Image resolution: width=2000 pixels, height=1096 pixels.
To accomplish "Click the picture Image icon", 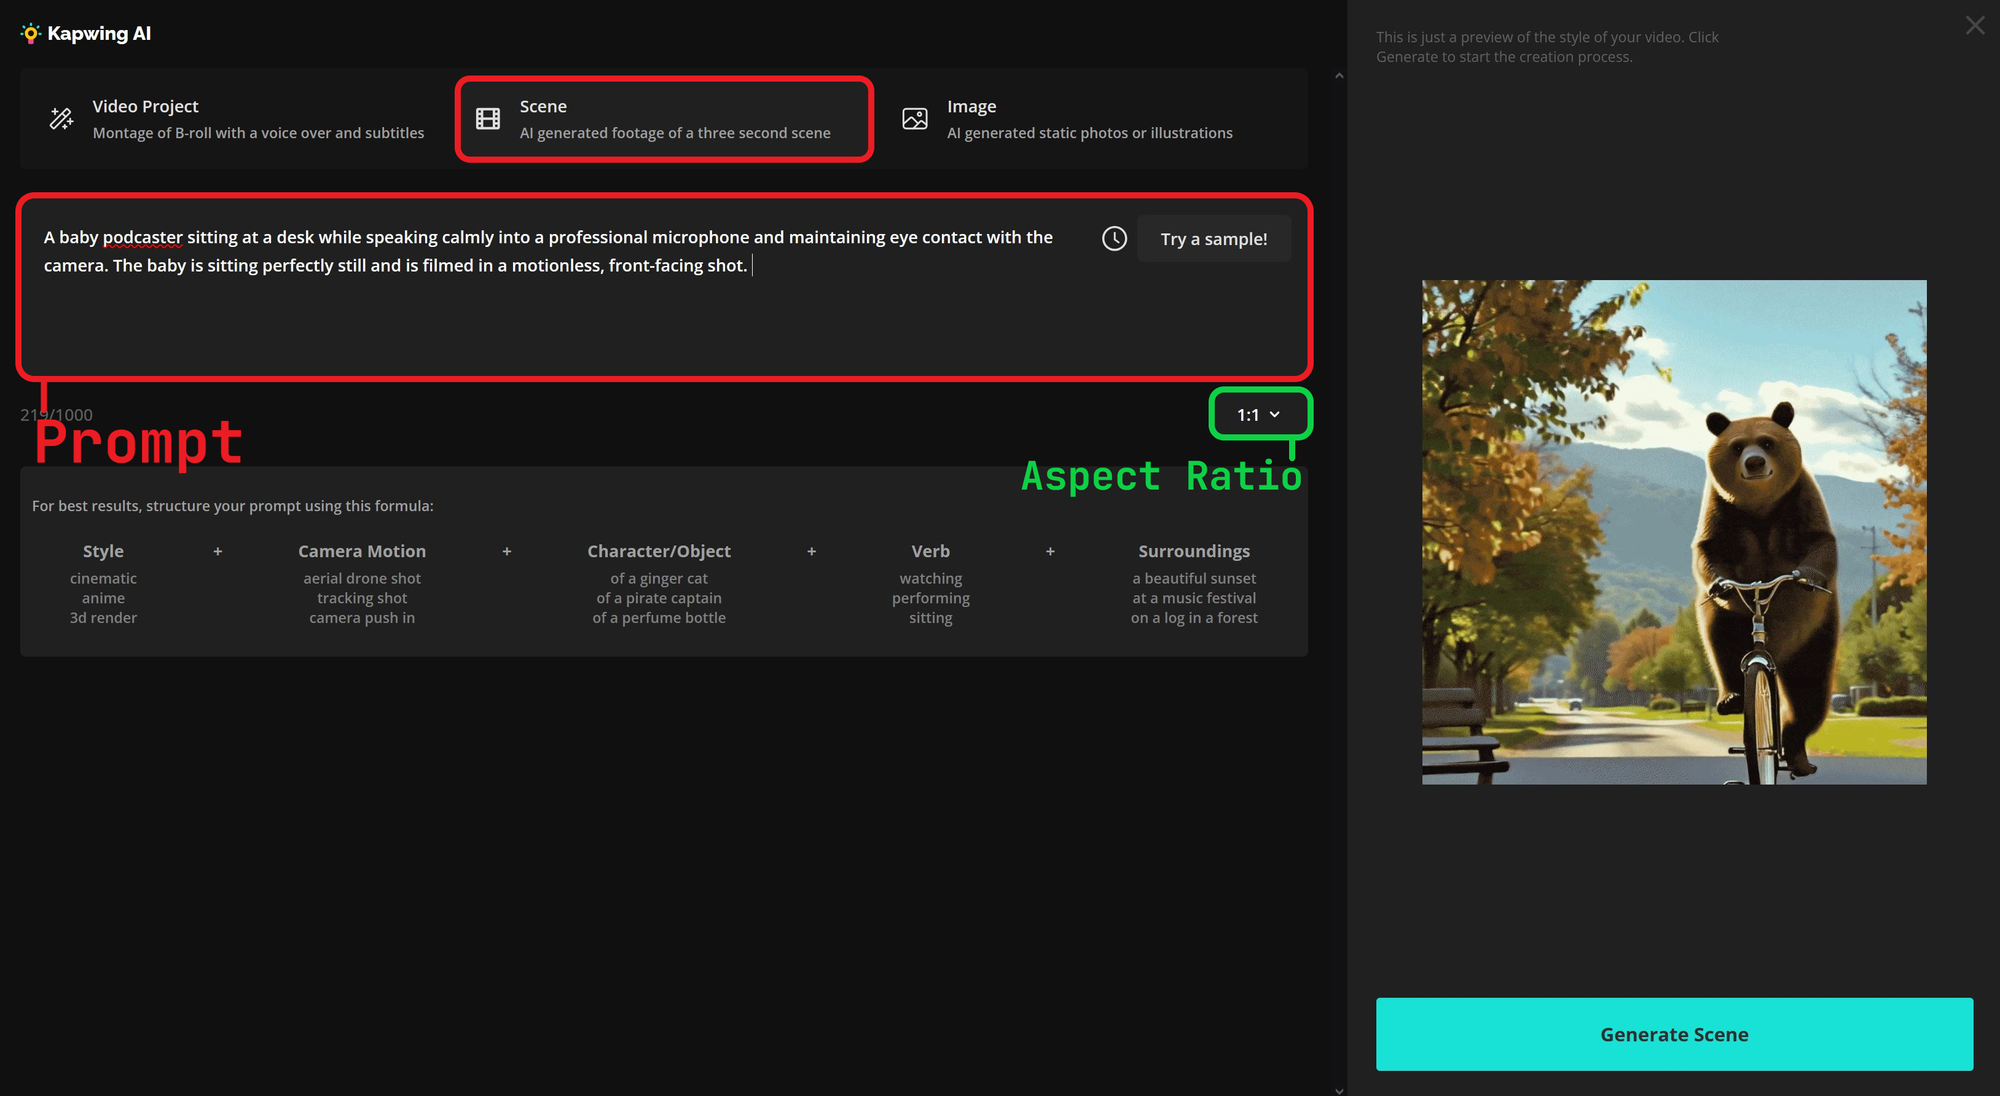I will click(915, 119).
